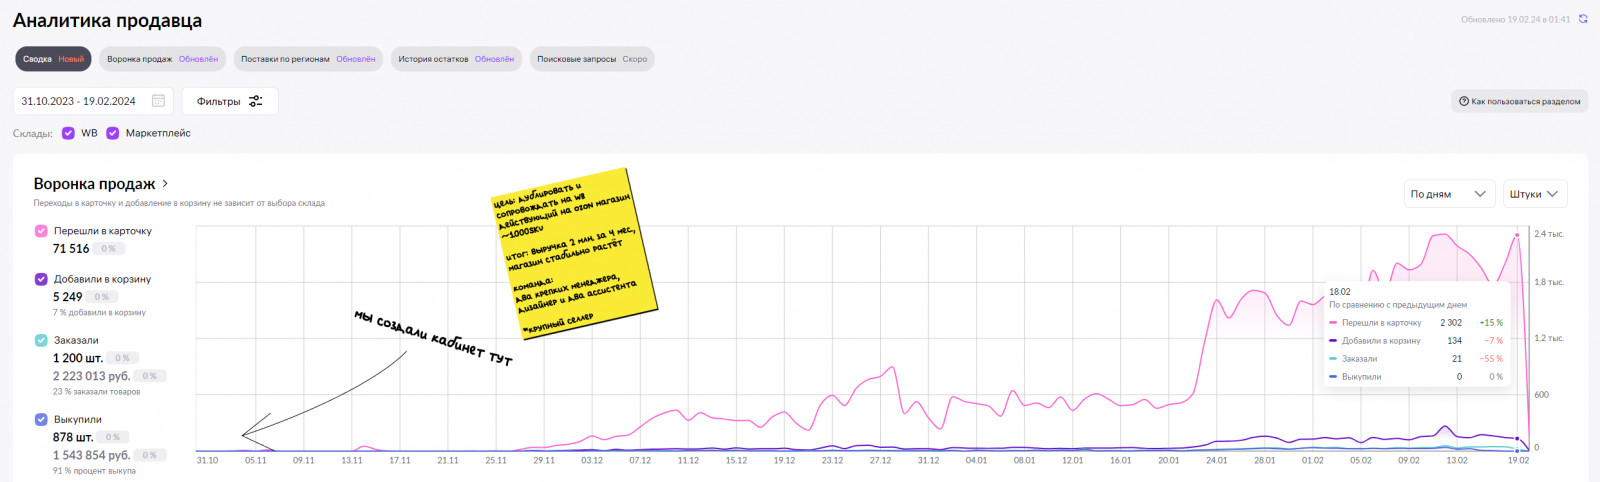Click the filter sliders icon

256,101
